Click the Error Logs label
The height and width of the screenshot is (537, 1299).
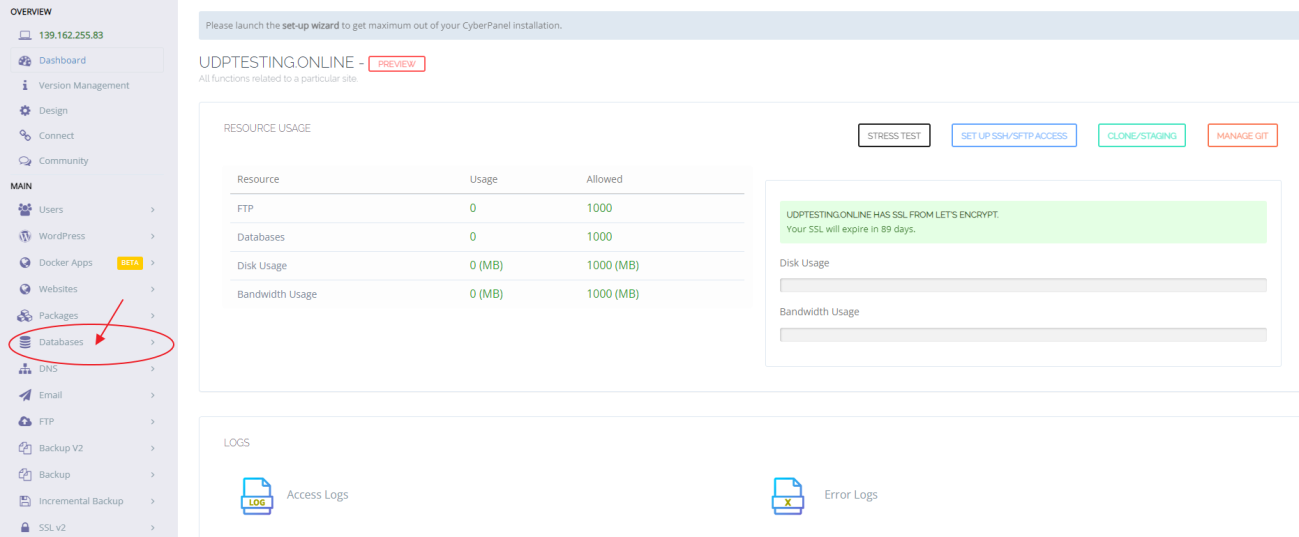click(x=851, y=495)
